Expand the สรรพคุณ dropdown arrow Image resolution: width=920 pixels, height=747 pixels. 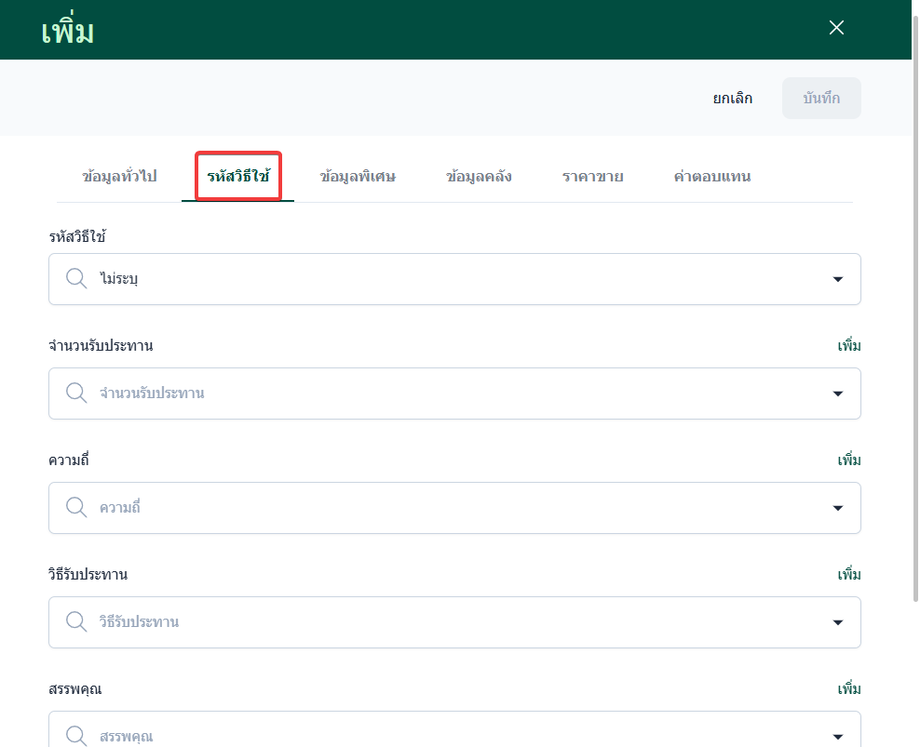(x=838, y=736)
